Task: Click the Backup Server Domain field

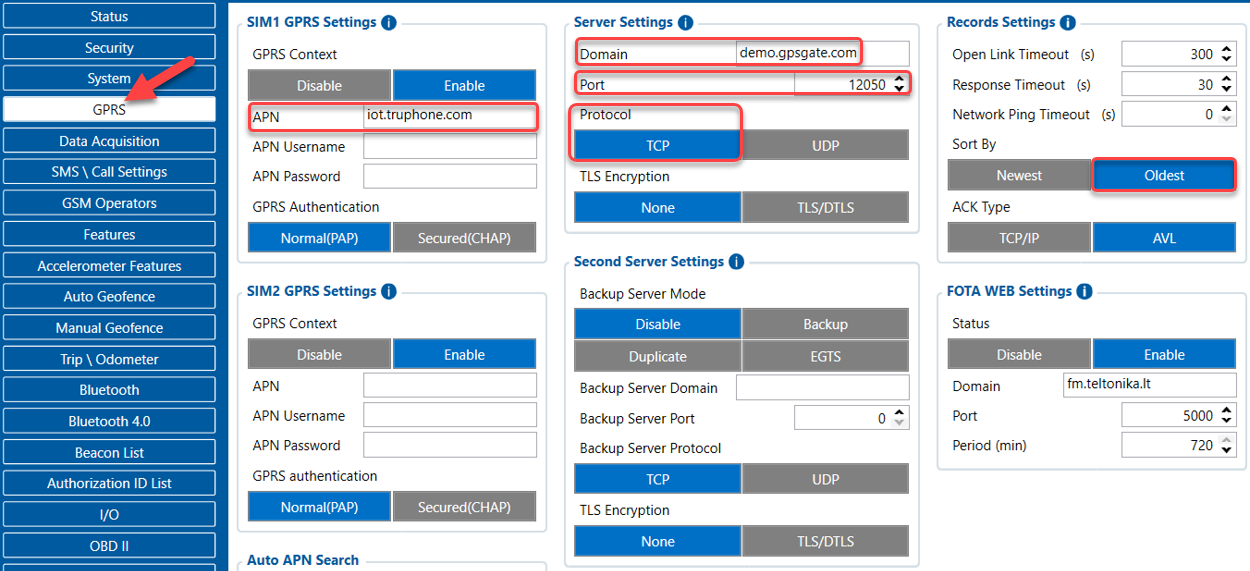Action: 823,387
